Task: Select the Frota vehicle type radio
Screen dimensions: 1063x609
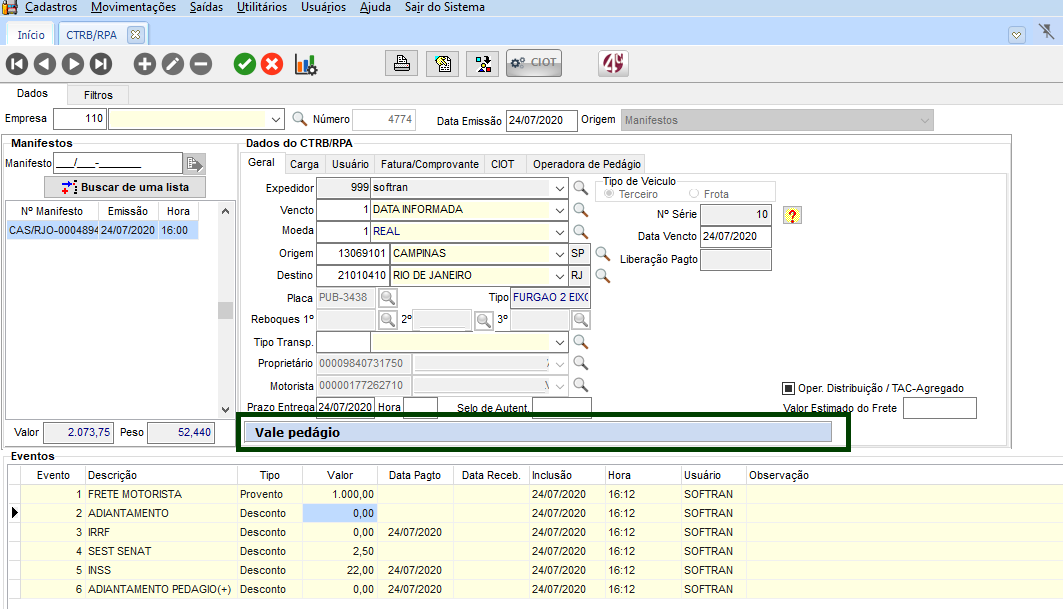Action: point(695,194)
